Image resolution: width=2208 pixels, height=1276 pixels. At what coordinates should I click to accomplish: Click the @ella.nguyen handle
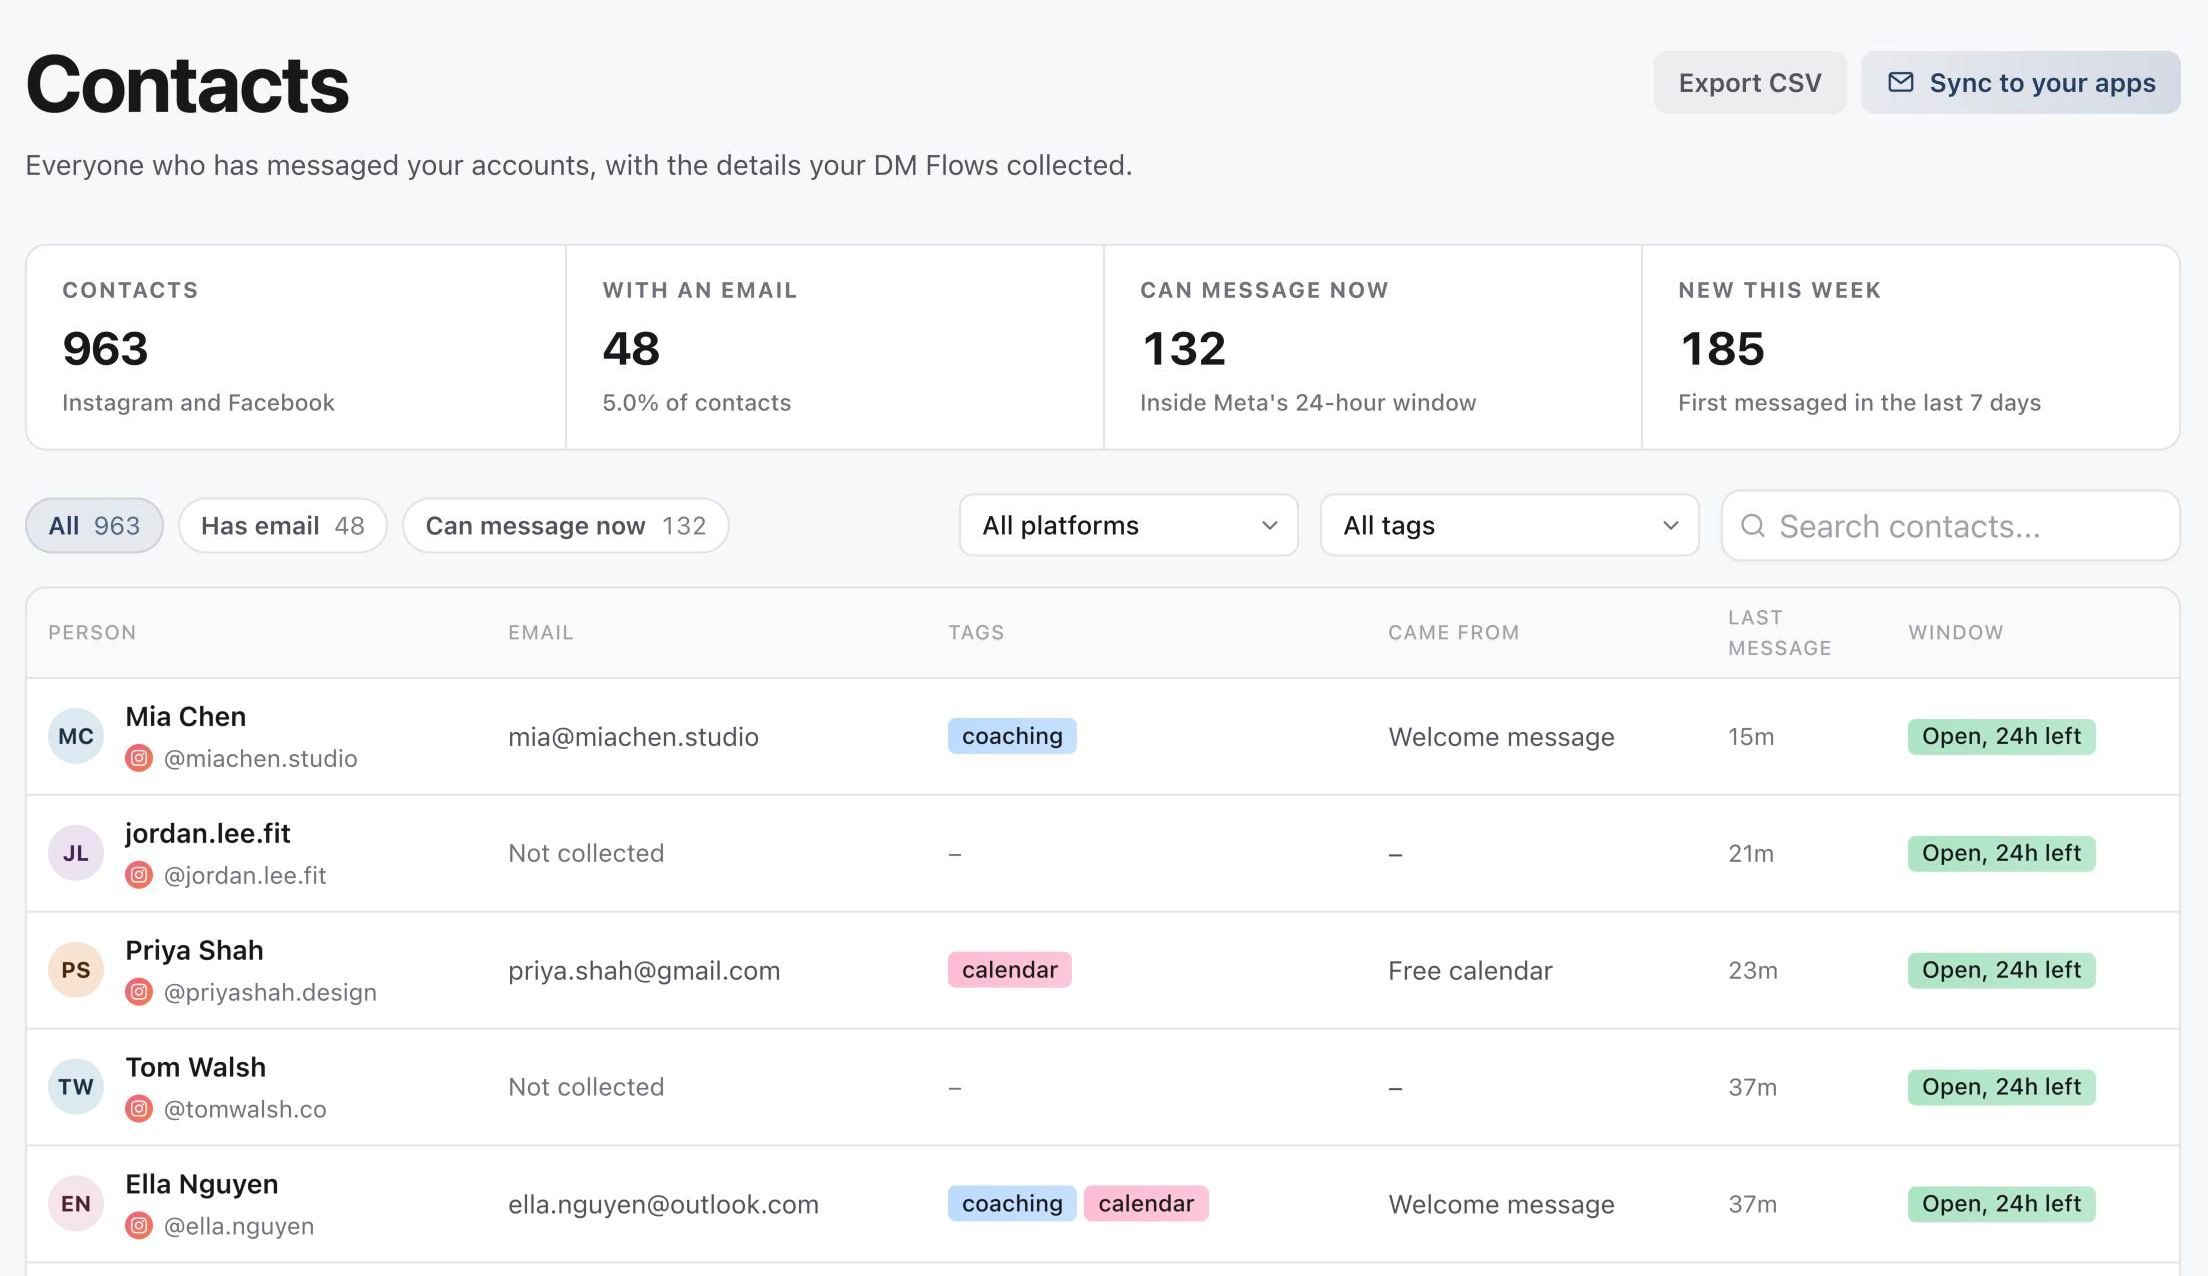click(239, 1227)
